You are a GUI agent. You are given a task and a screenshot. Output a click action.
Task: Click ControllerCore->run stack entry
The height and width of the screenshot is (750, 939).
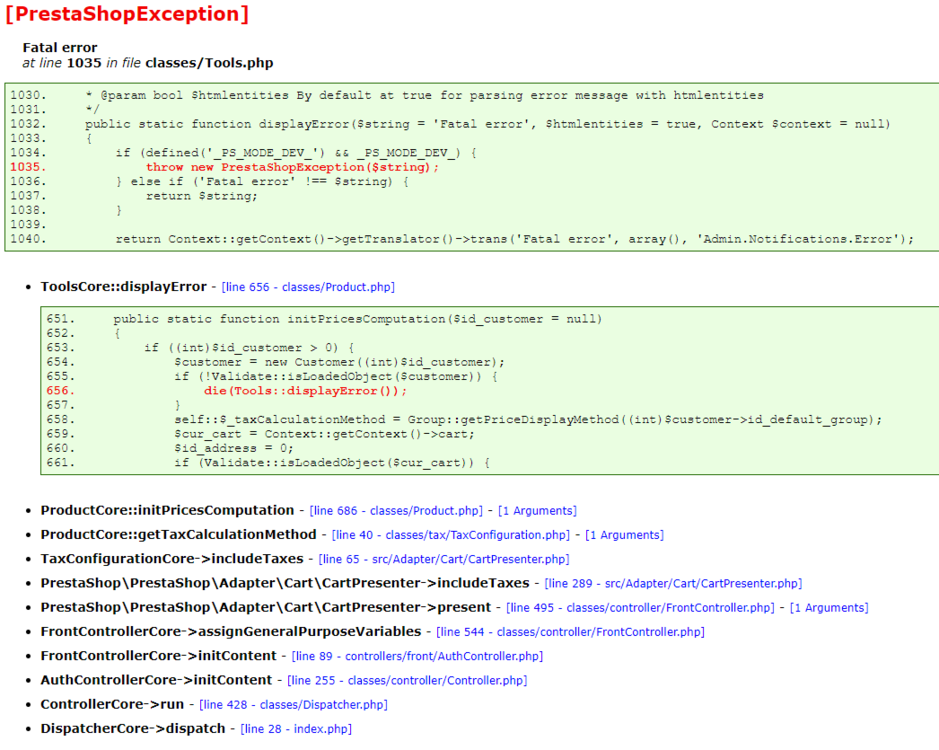coord(112,704)
